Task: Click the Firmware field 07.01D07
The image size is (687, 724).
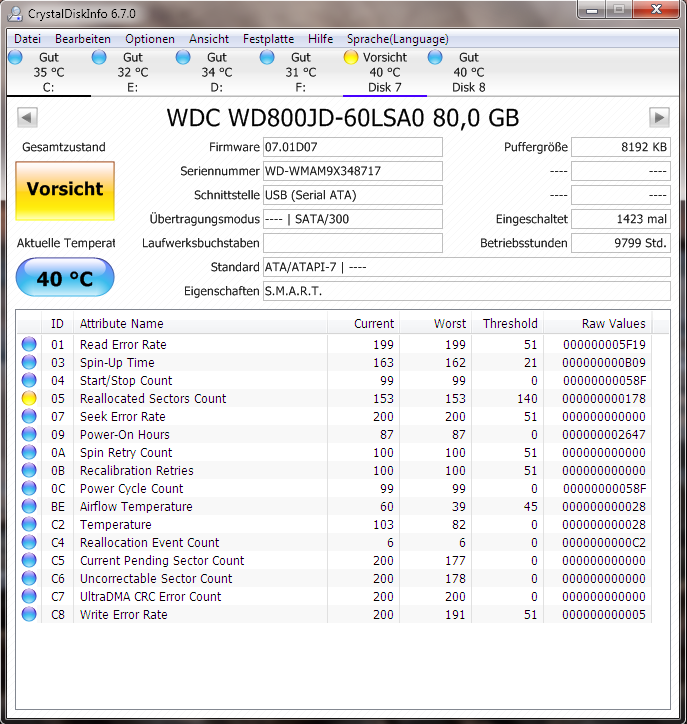Action: pyautogui.click(x=353, y=147)
